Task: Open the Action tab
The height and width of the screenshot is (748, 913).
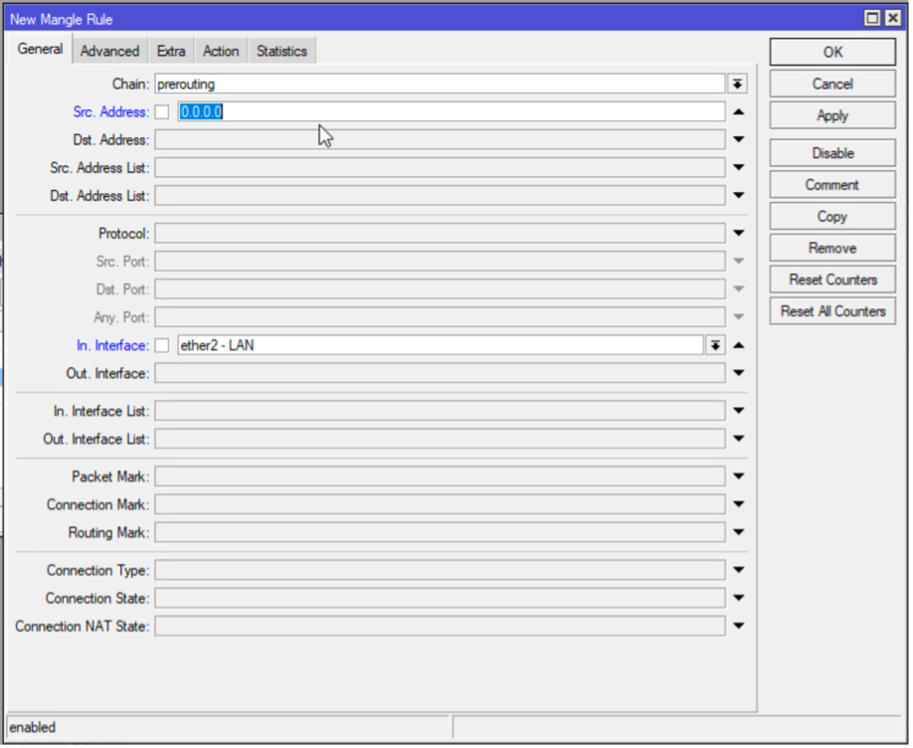Action: click(x=220, y=50)
